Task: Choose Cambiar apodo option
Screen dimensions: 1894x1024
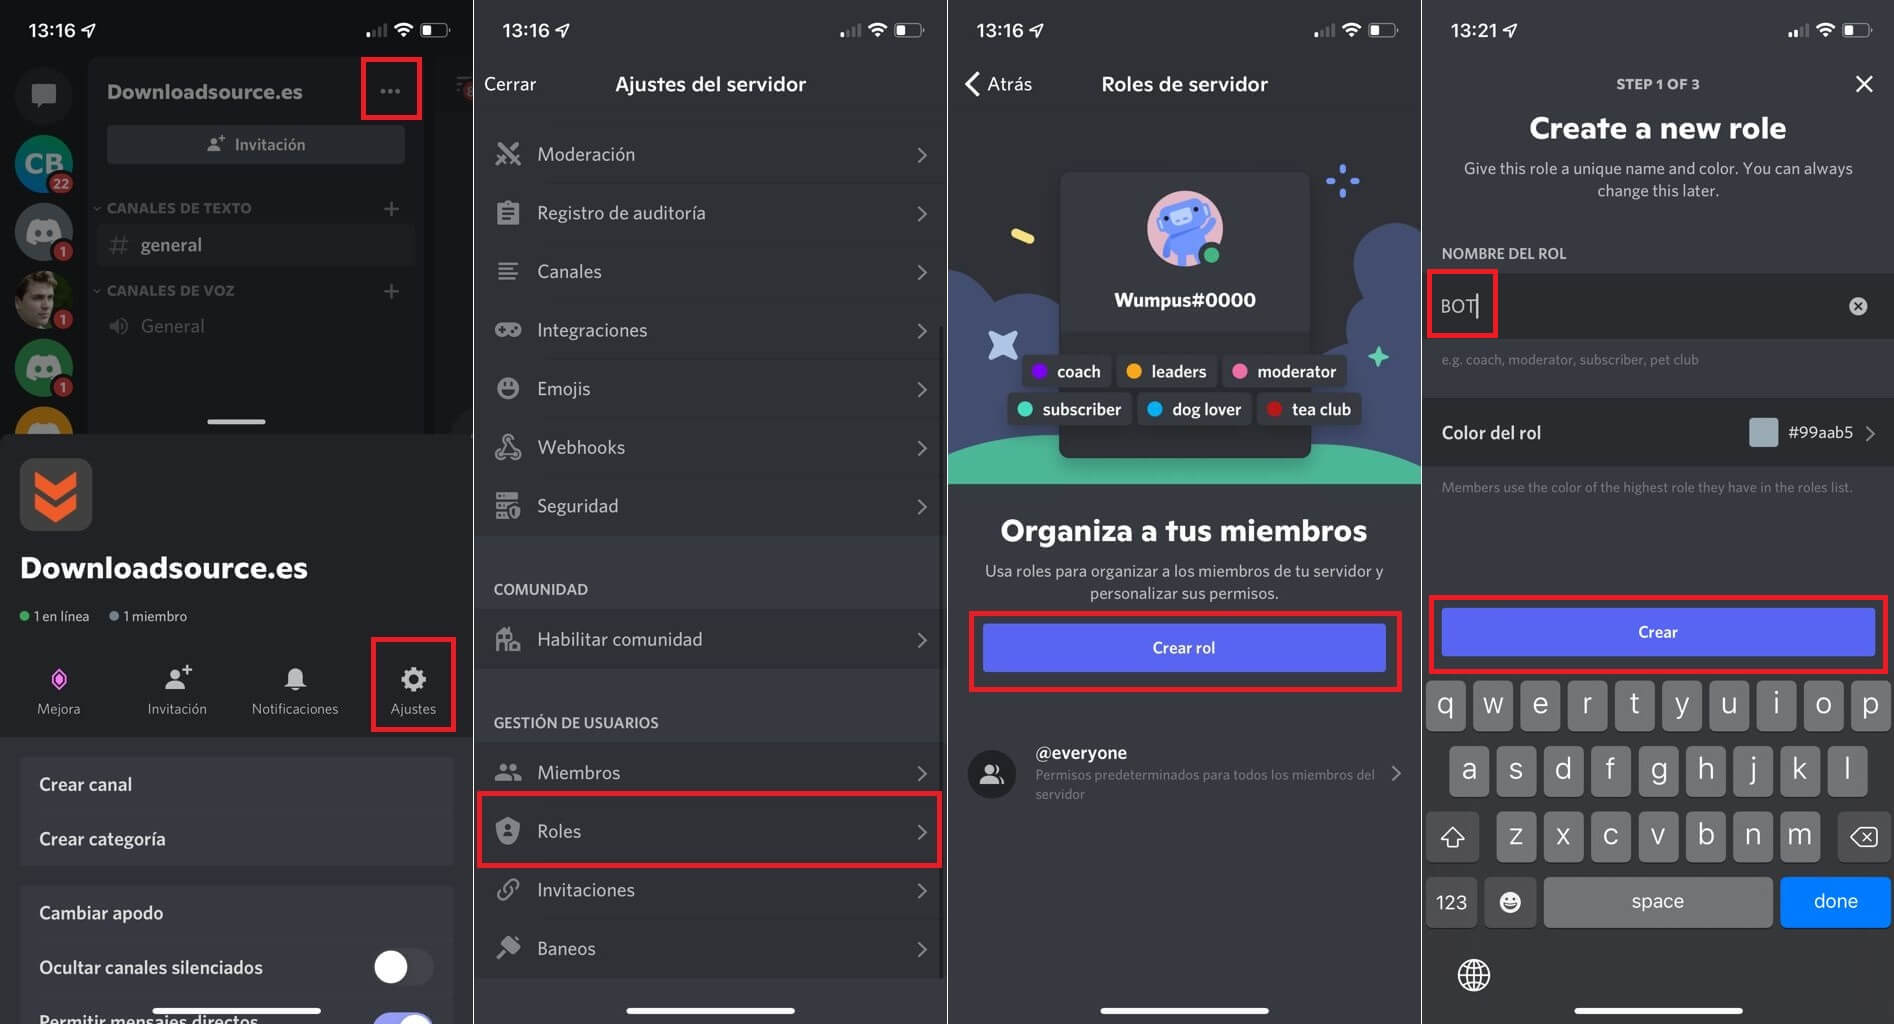Action: coord(236,913)
